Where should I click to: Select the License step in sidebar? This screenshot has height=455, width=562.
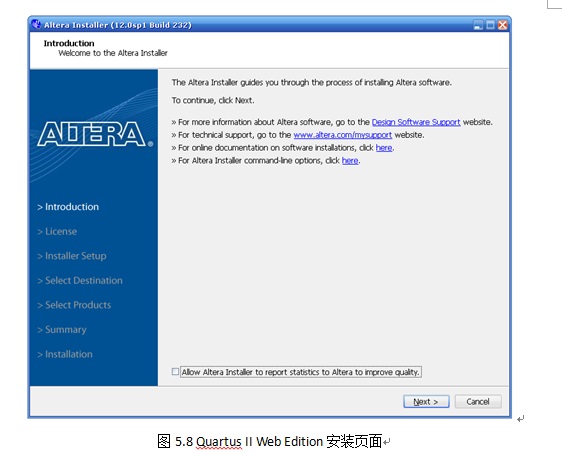[57, 232]
